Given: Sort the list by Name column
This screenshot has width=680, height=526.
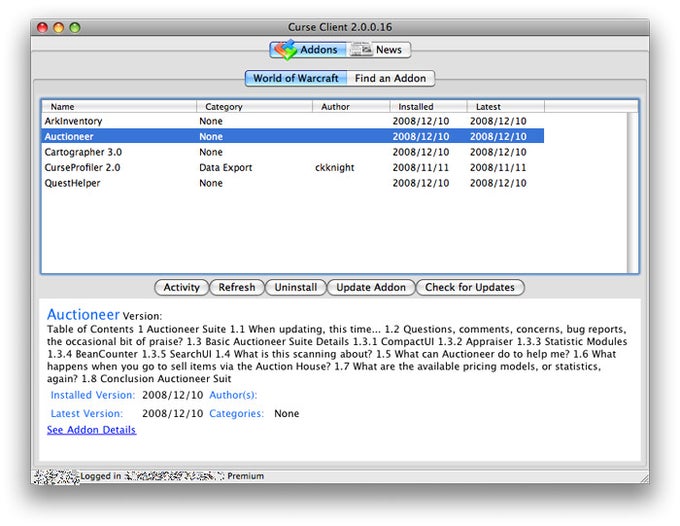Looking at the screenshot, I should pos(119,106).
